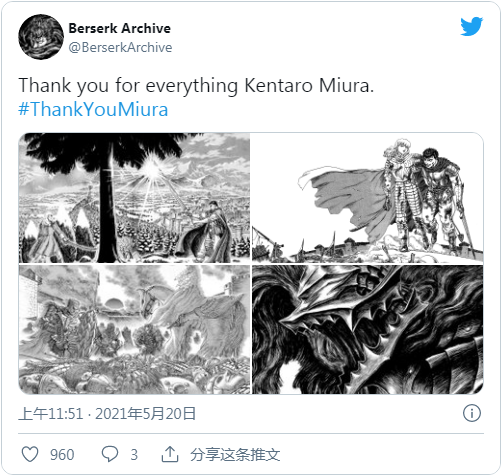Image resolution: width=502 pixels, height=476 pixels.
Task: Click the Berserk Archive display name
Action: [120, 28]
